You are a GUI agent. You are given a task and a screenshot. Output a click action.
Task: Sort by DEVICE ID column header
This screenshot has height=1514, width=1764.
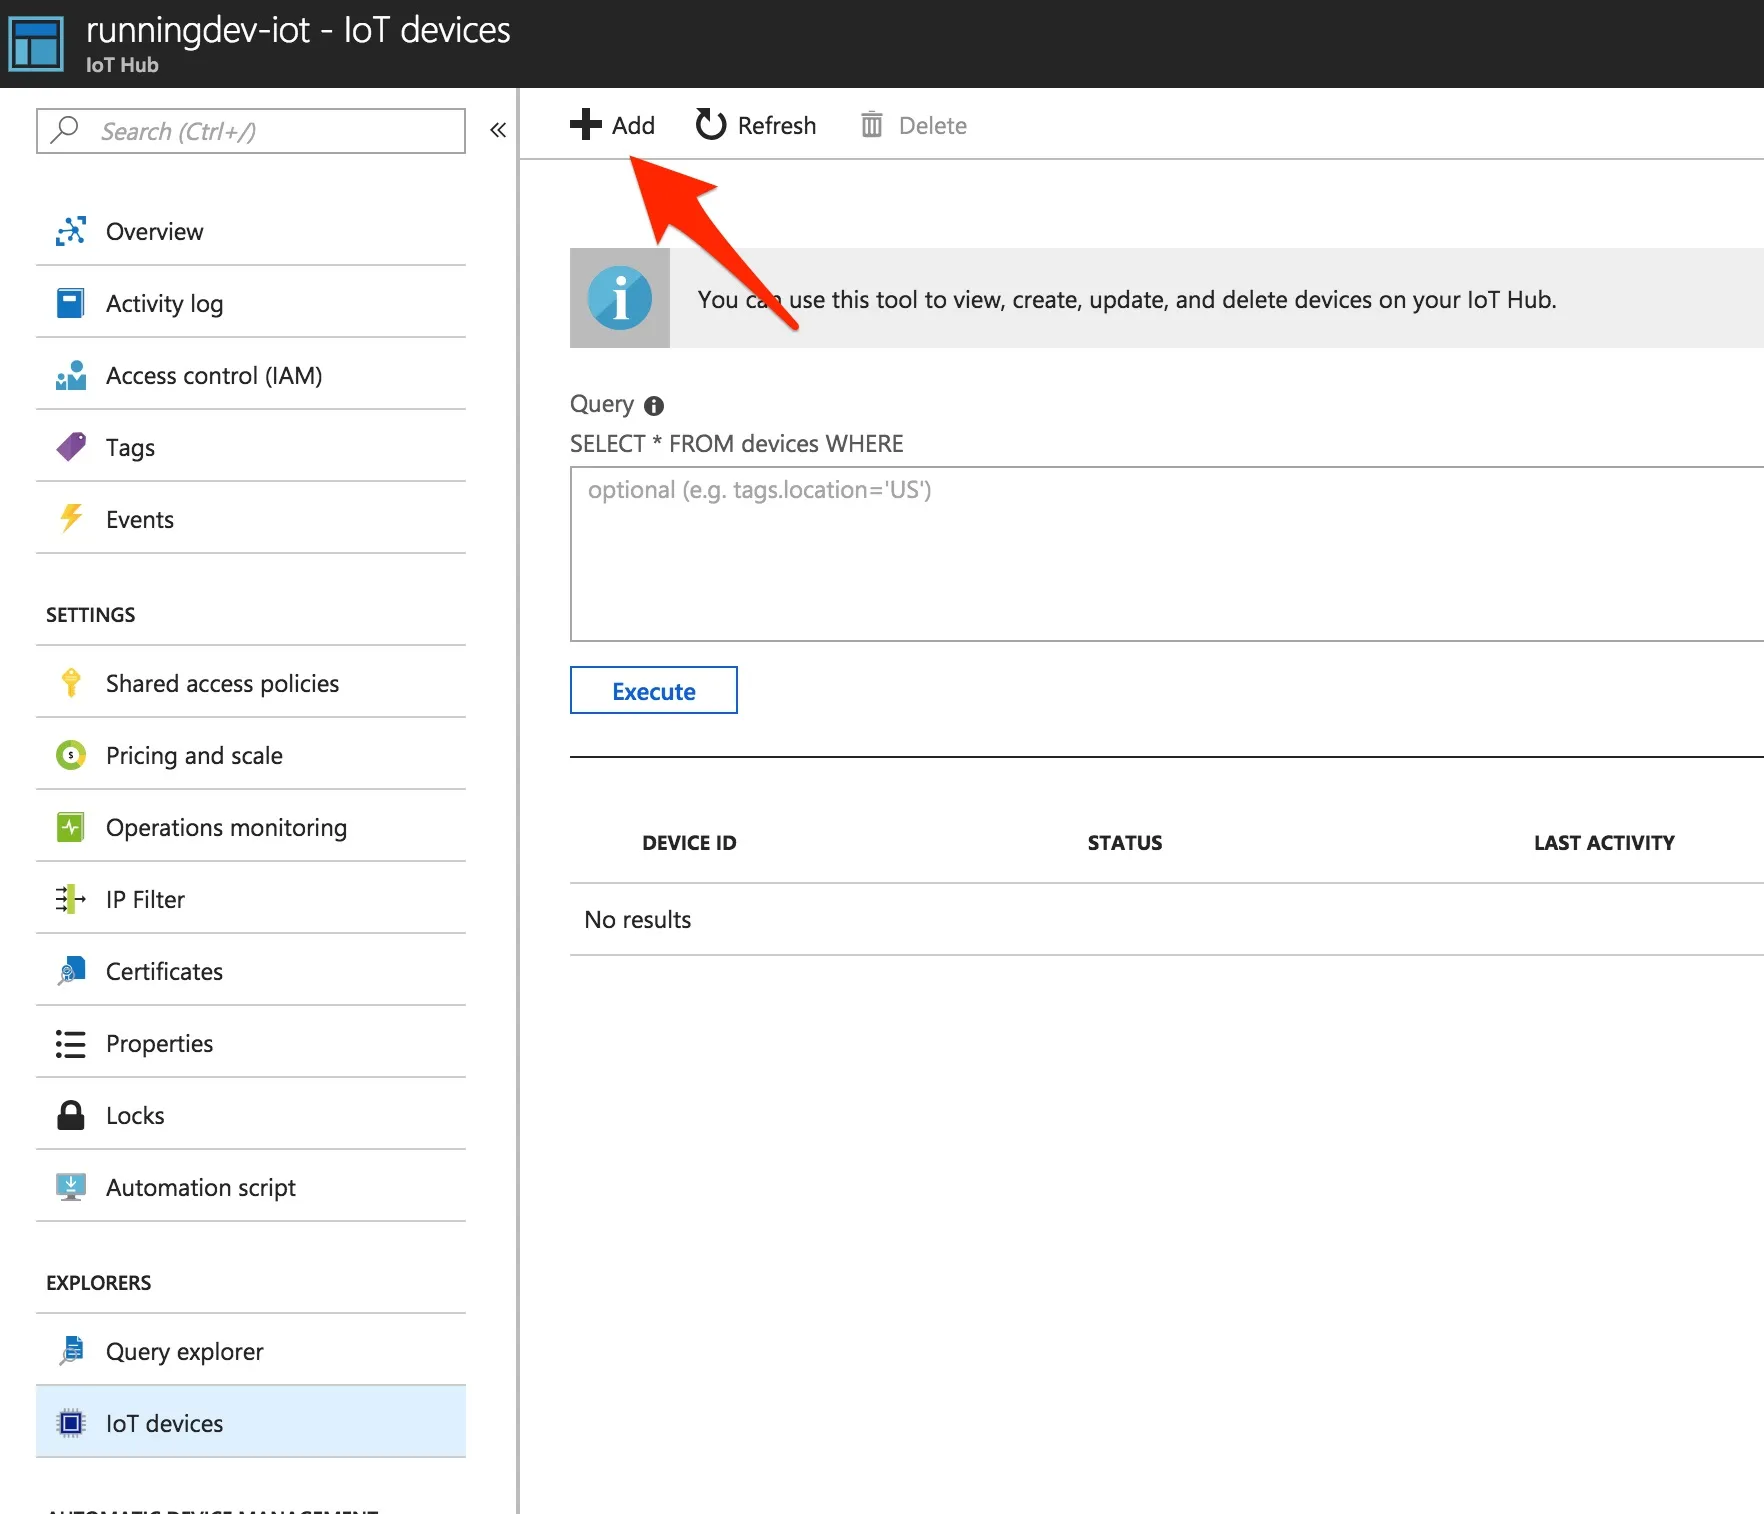click(689, 843)
